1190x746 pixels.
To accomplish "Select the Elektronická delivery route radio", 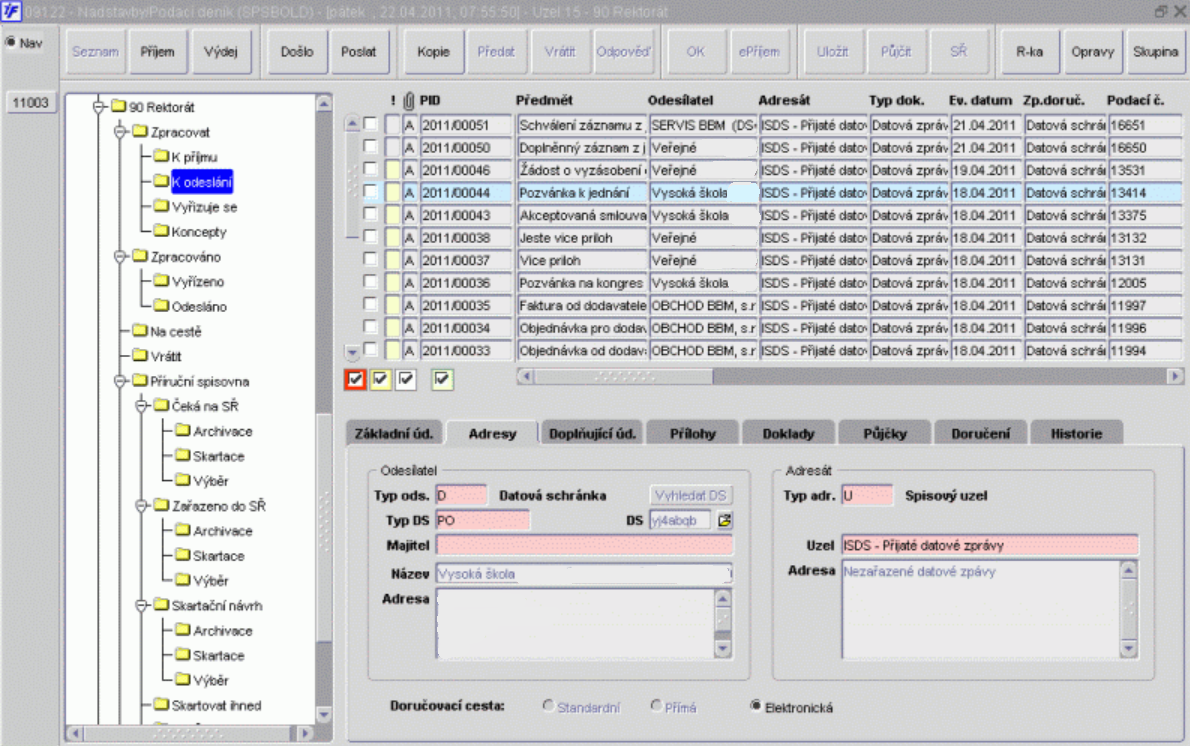I will 756,706.
